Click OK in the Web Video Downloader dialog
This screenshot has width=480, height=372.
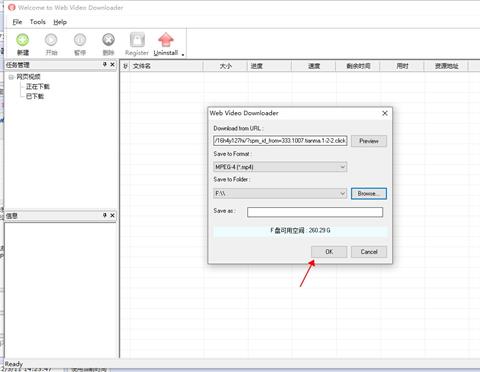pyautogui.click(x=329, y=252)
